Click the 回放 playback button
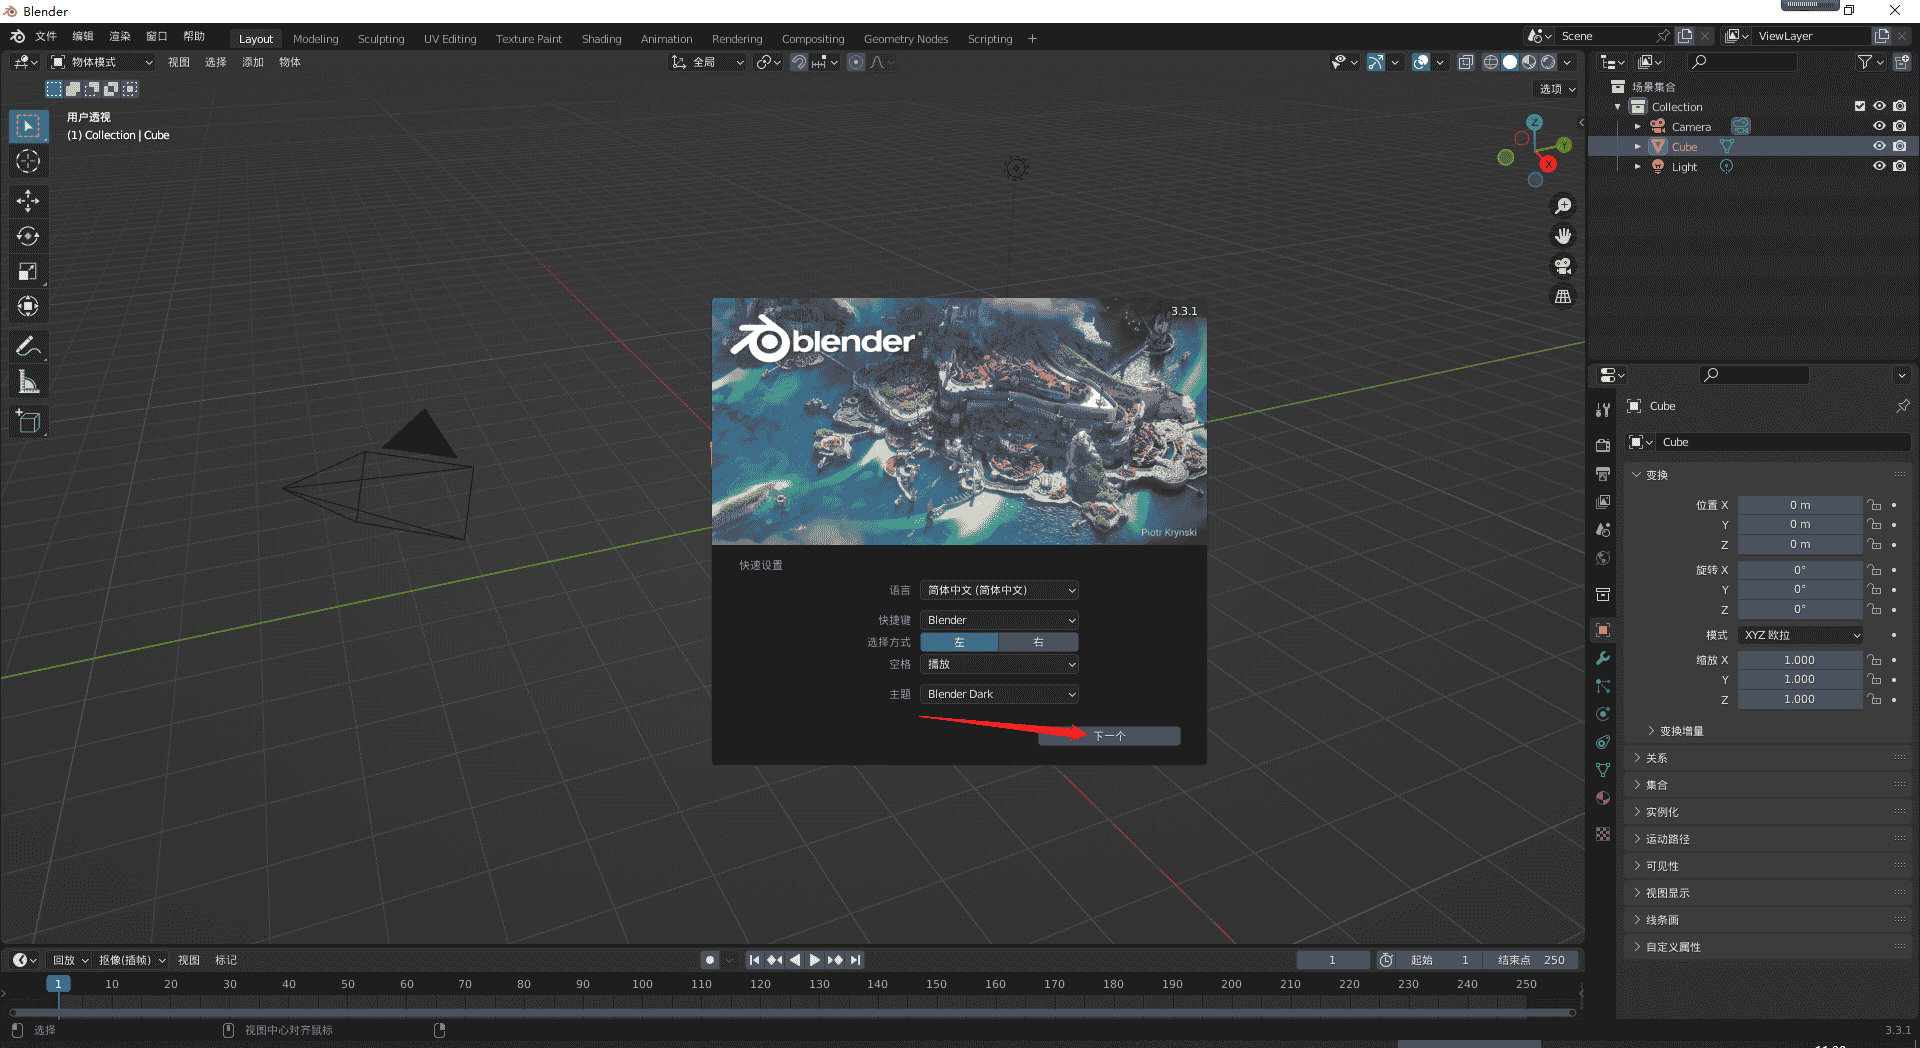This screenshot has height=1048, width=1920. tap(70, 960)
